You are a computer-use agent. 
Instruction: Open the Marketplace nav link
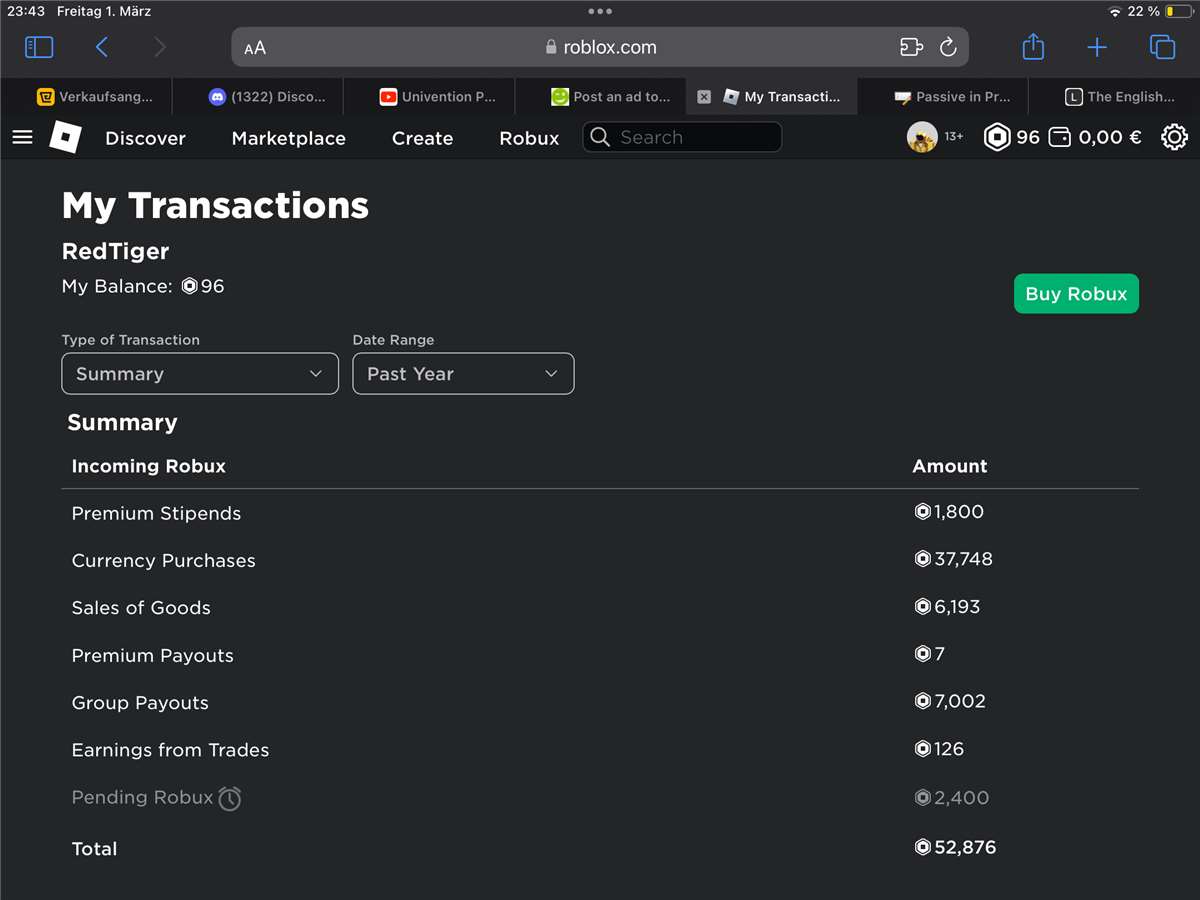click(x=289, y=138)
